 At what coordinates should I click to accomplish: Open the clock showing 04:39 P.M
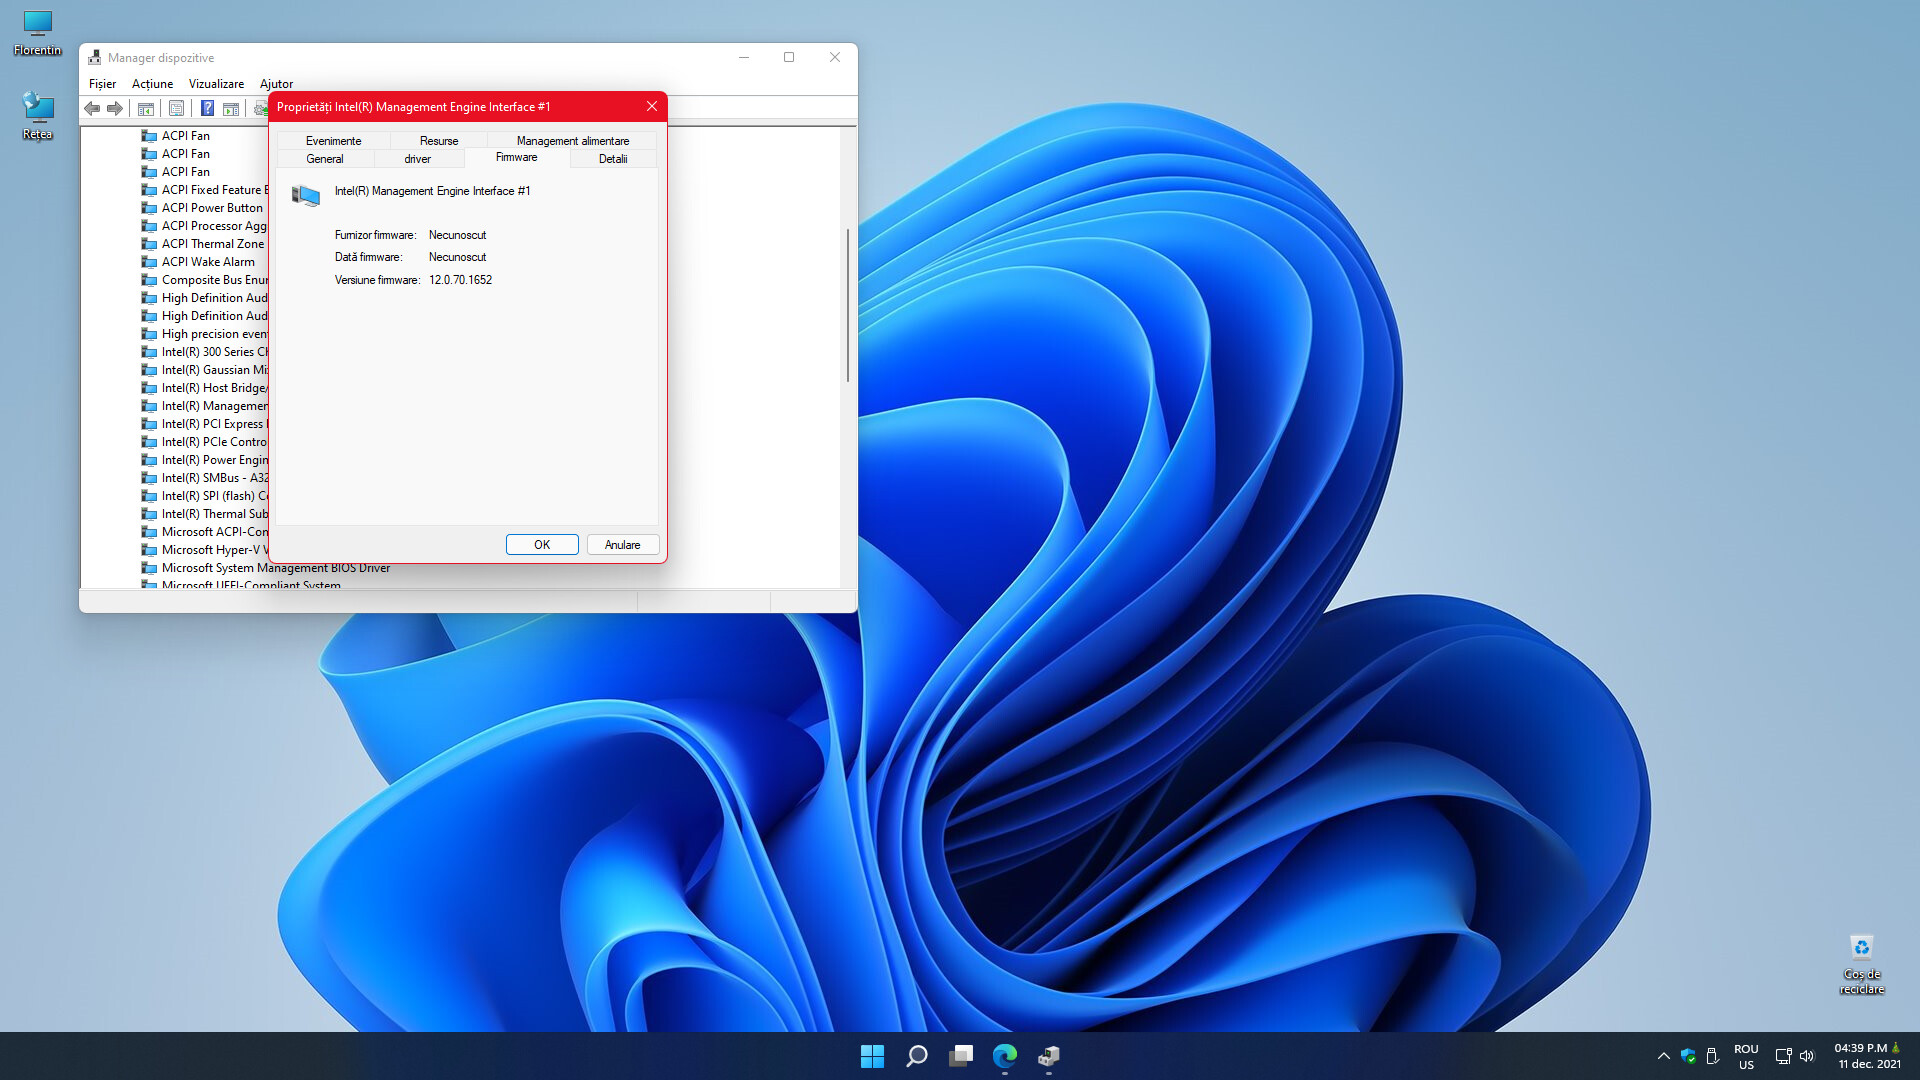[1867, 1056]
